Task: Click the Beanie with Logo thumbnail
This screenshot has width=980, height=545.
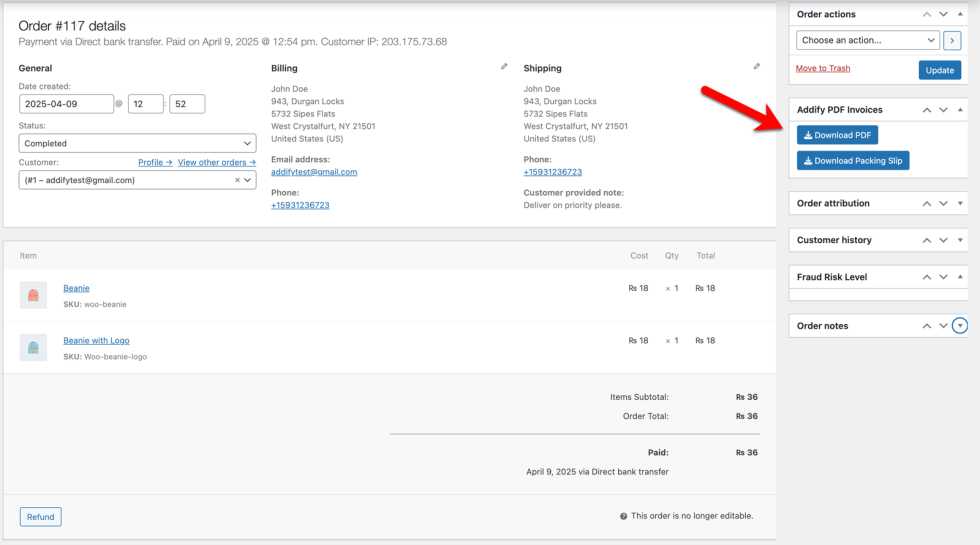Action: click(x=33, y=347)
